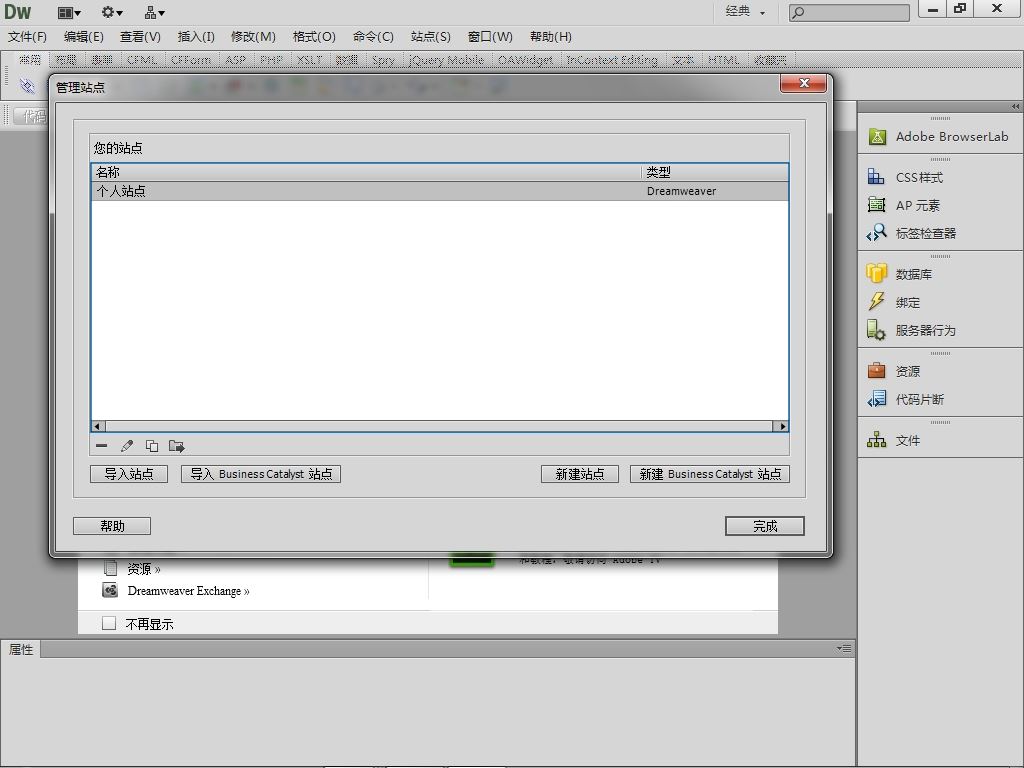Screen dimensions: 1024x768
Task: Switch to the HTML insert tab
Action: [724, 60]
